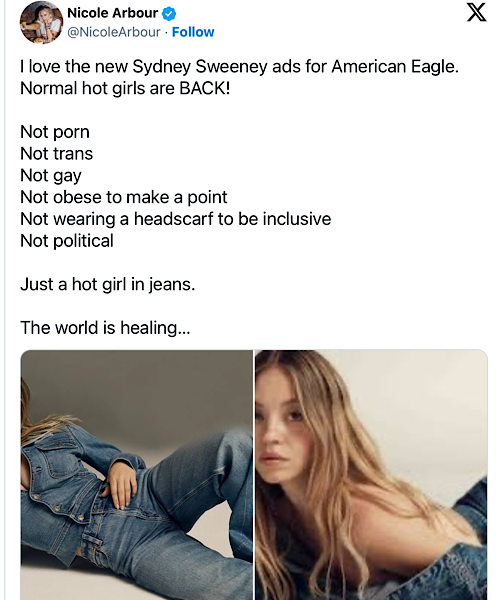Click the 'Not trans' line

click(x=56, y=154)
